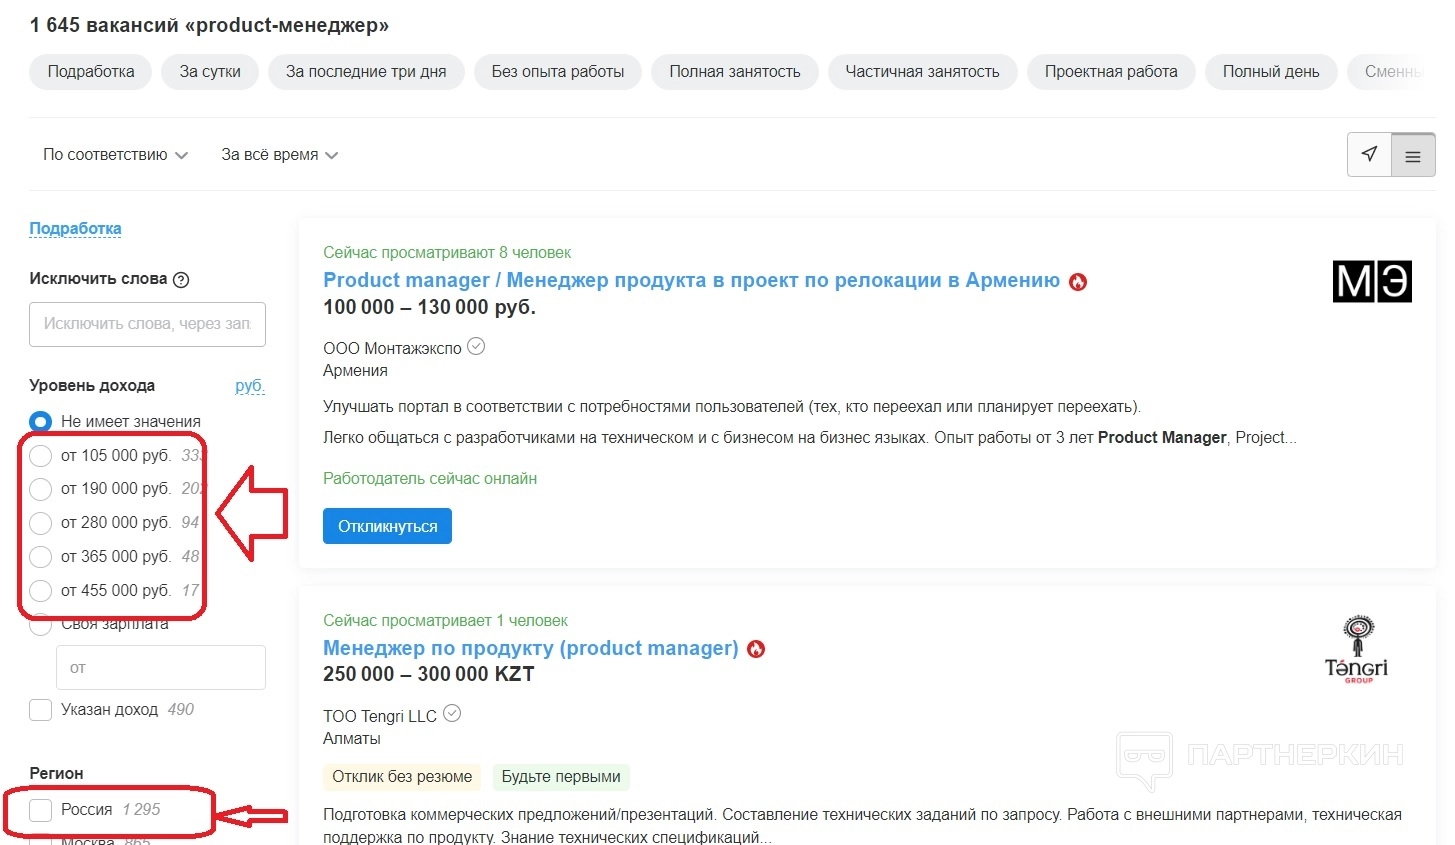Select income radio от 105 000 руб.

pyautogui.click(x=41, y=456)
